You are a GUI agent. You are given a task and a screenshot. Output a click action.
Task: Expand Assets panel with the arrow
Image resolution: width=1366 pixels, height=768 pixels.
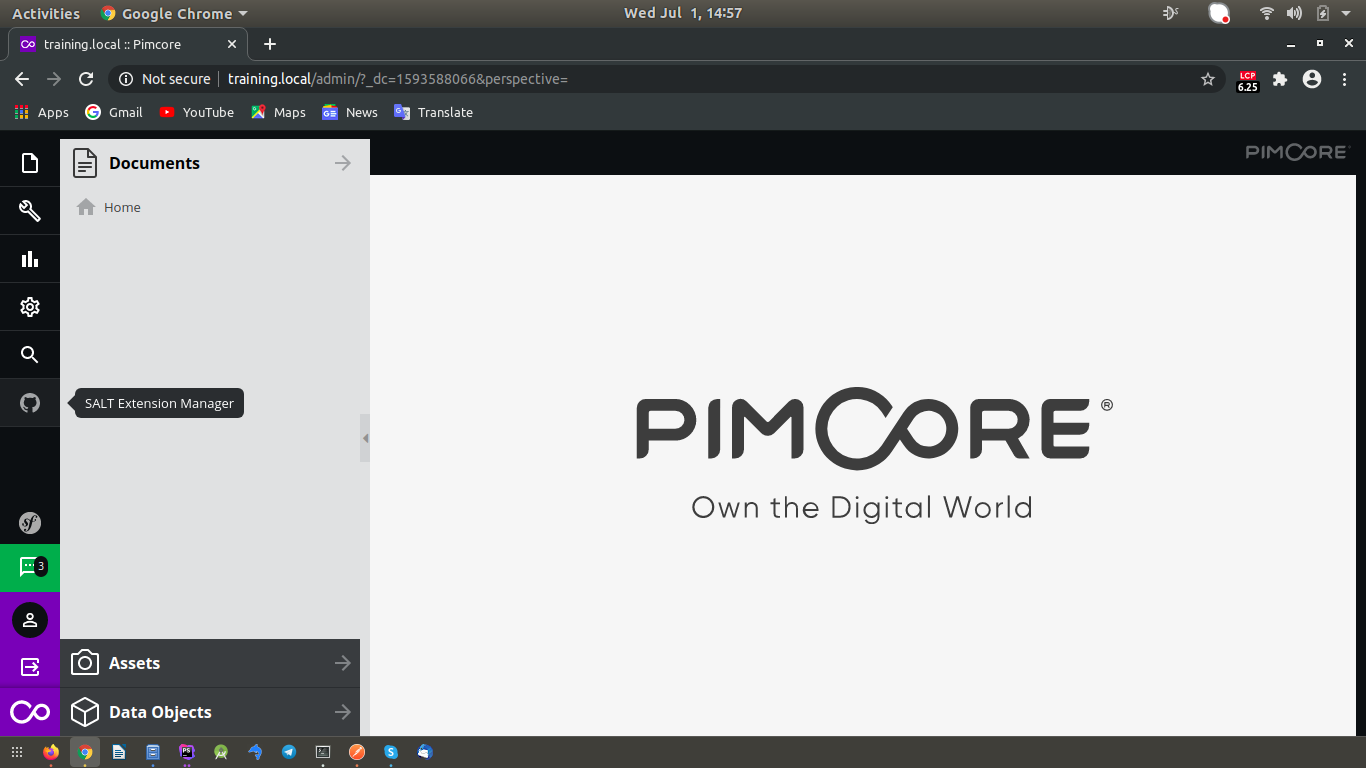(343, 663)
